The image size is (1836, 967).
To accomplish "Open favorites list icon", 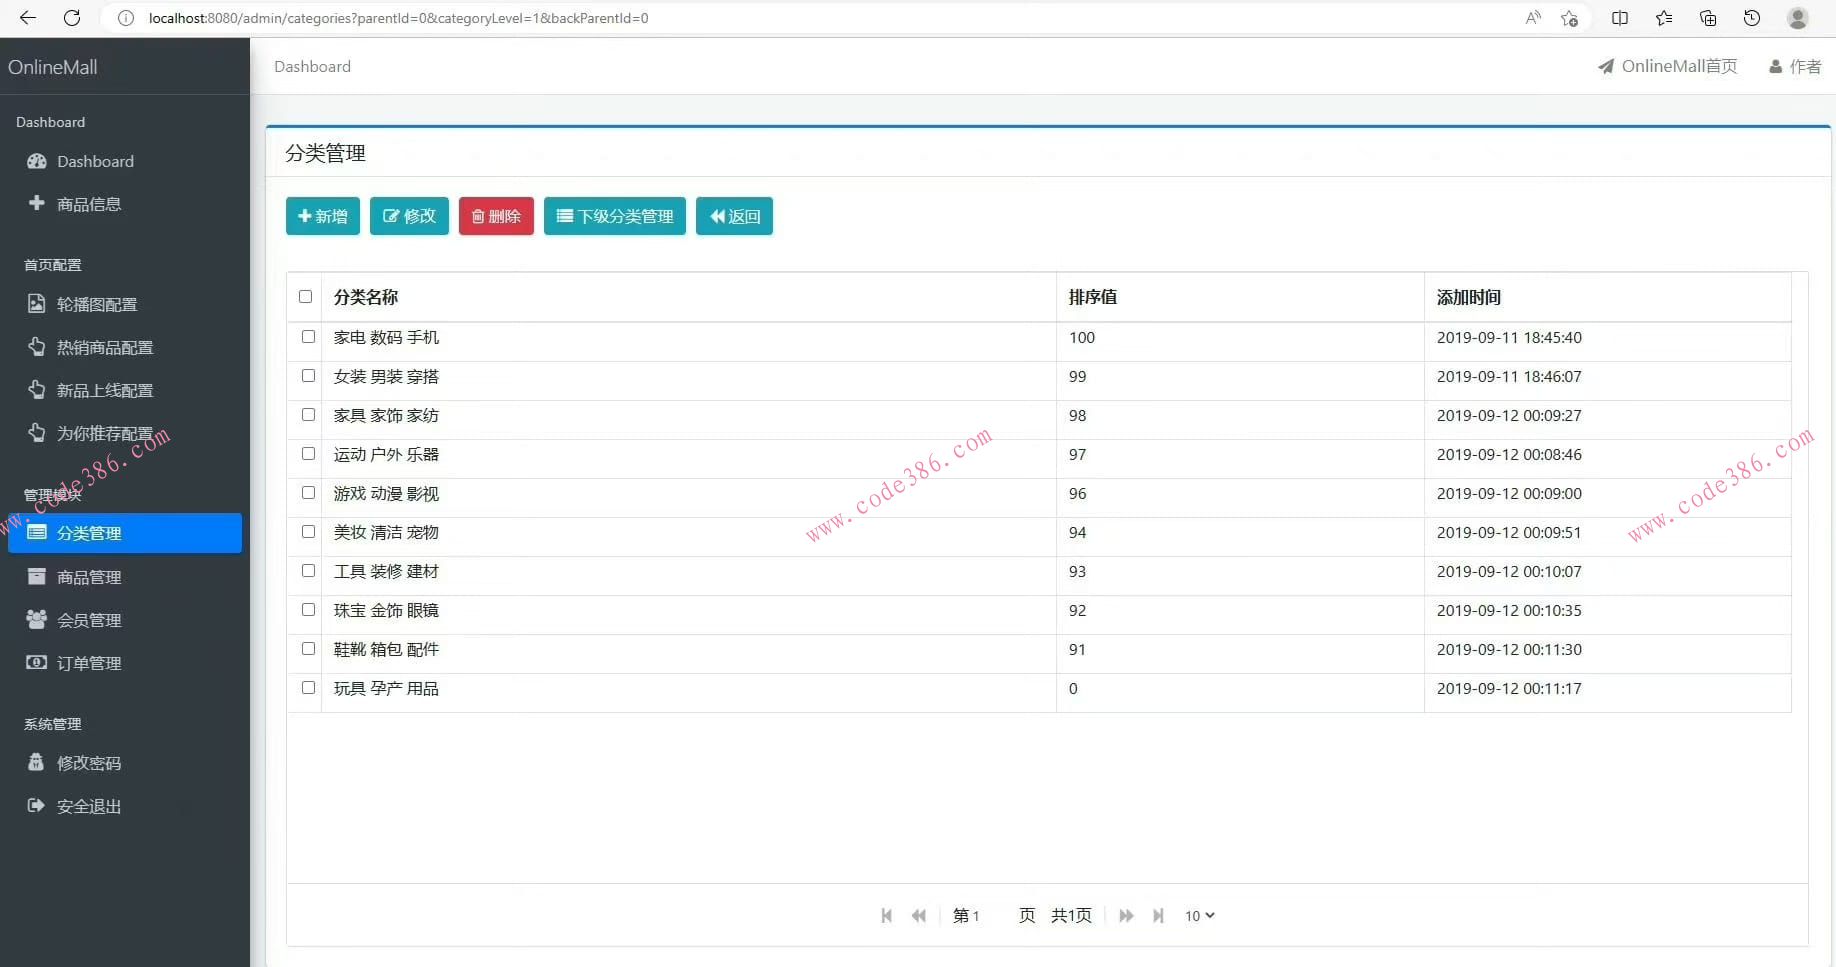I will coord(1664,18).
